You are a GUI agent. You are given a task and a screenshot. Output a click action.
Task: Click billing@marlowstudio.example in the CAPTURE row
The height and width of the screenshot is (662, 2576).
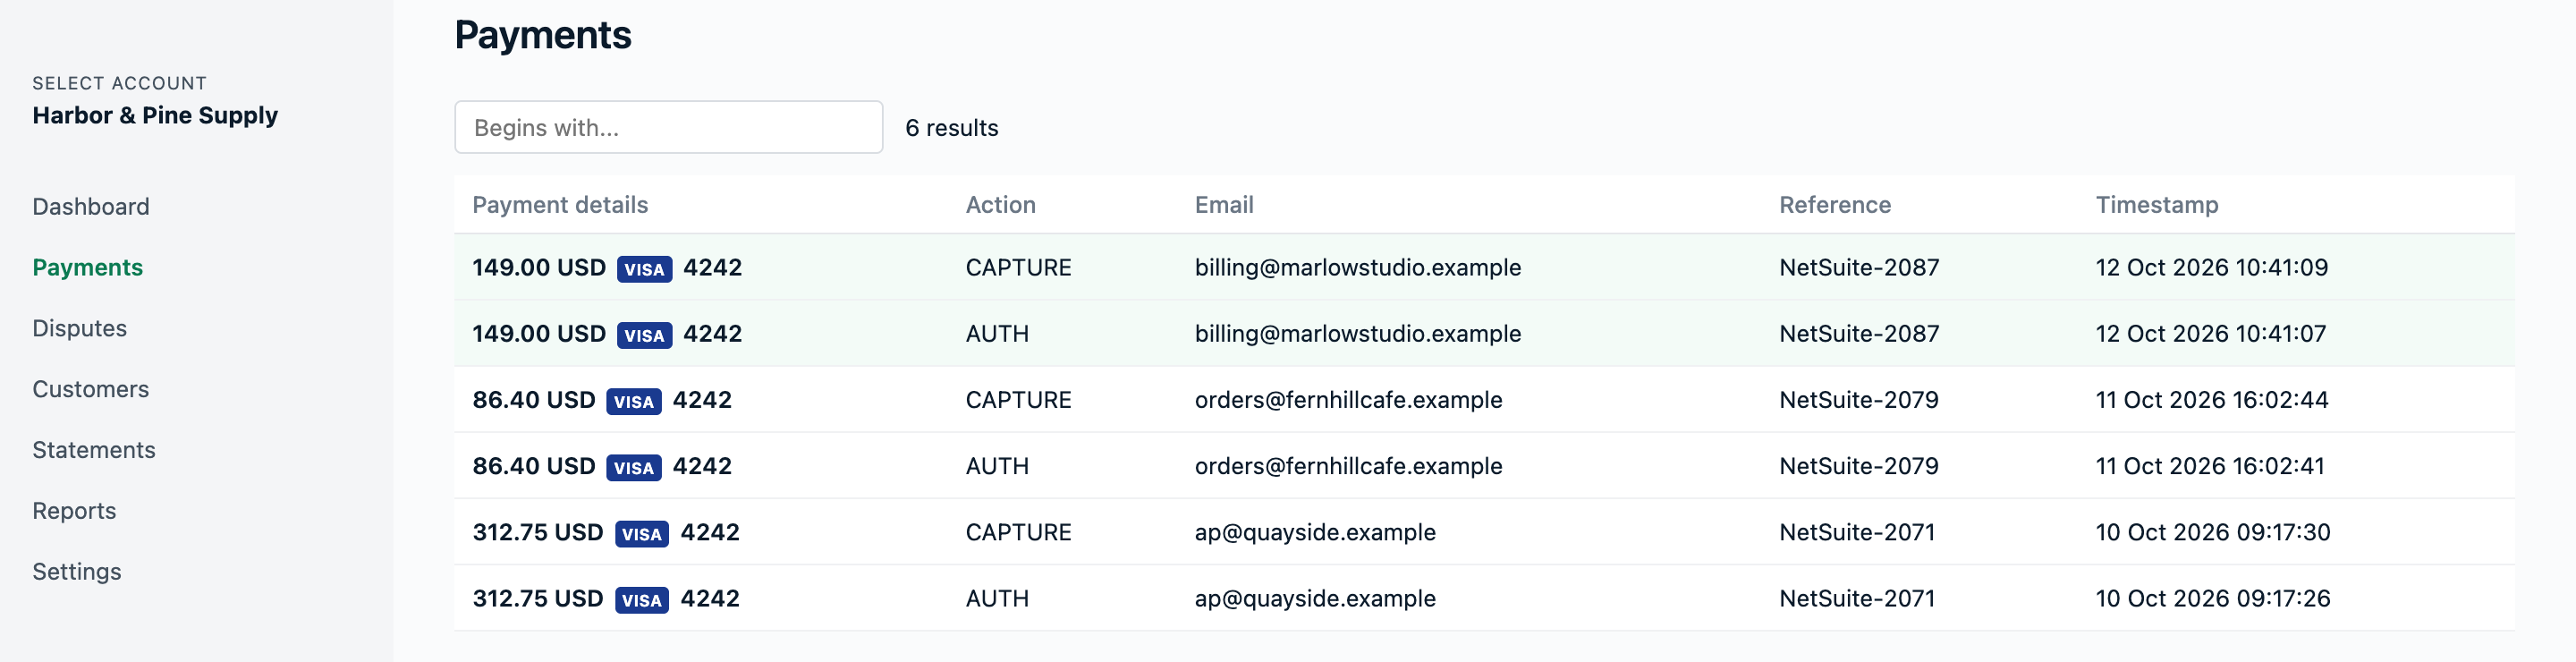pos(1358,267)
